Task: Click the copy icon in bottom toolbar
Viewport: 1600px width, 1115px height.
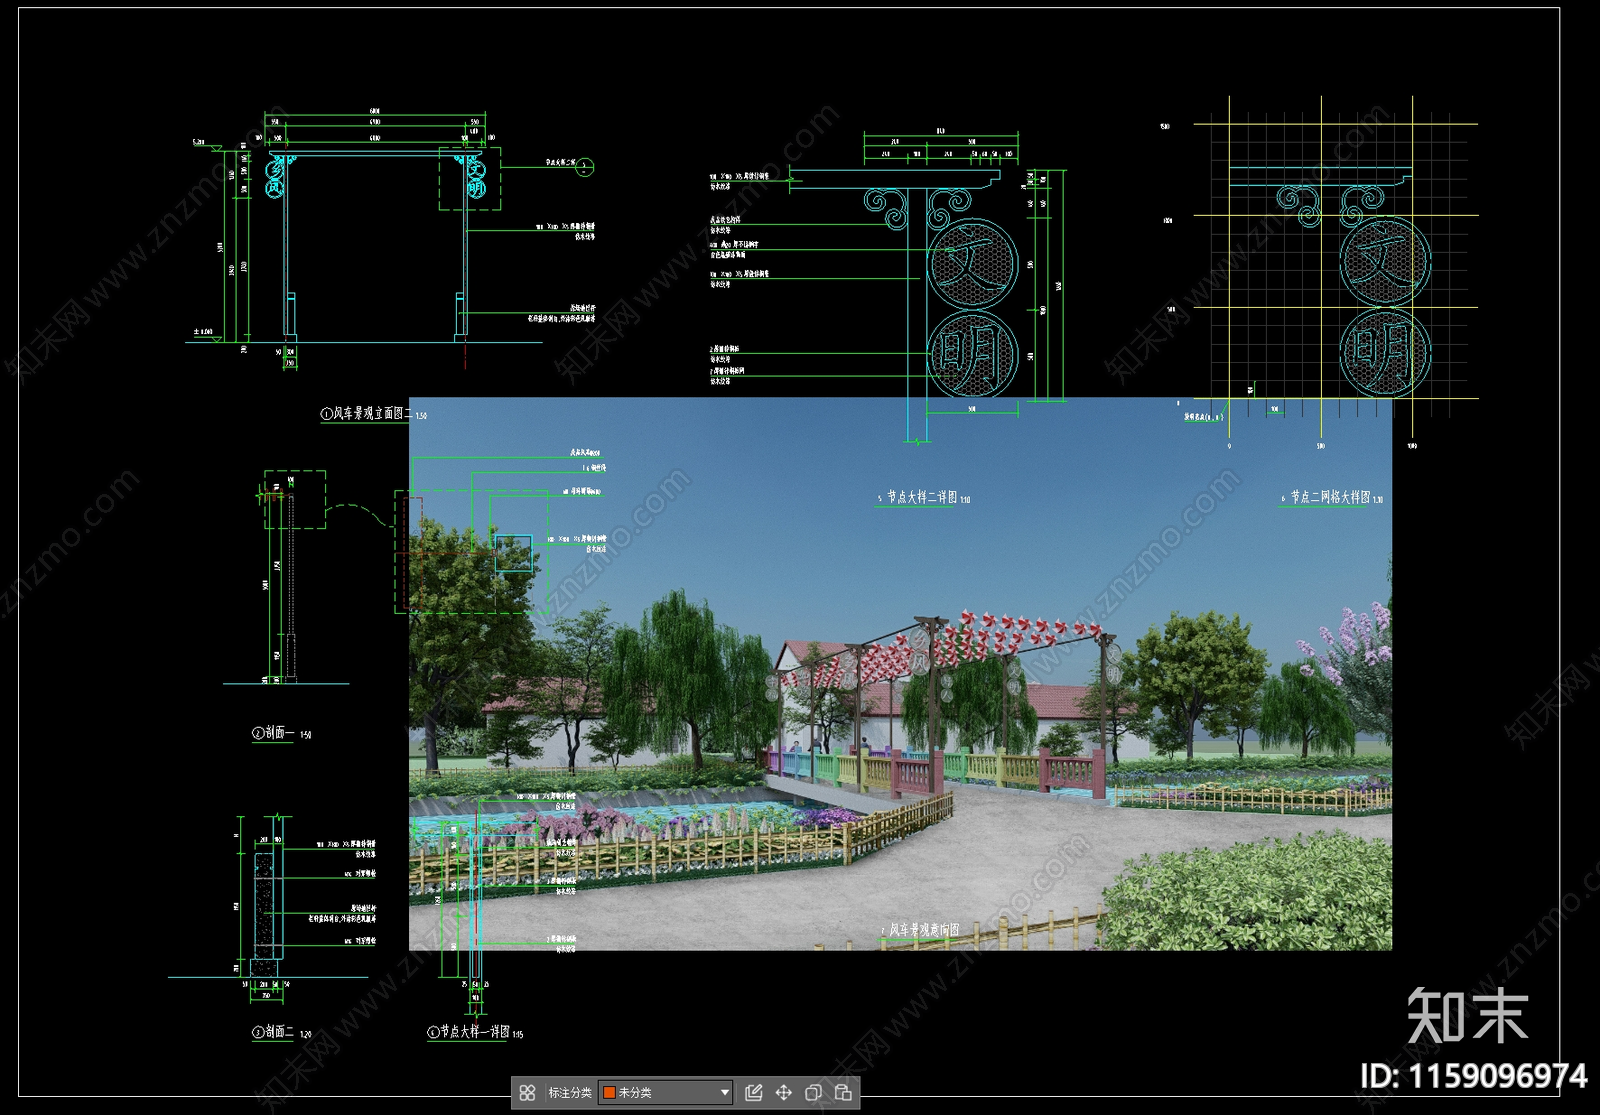Action: pyautogui.click(x=813, y=1093)
